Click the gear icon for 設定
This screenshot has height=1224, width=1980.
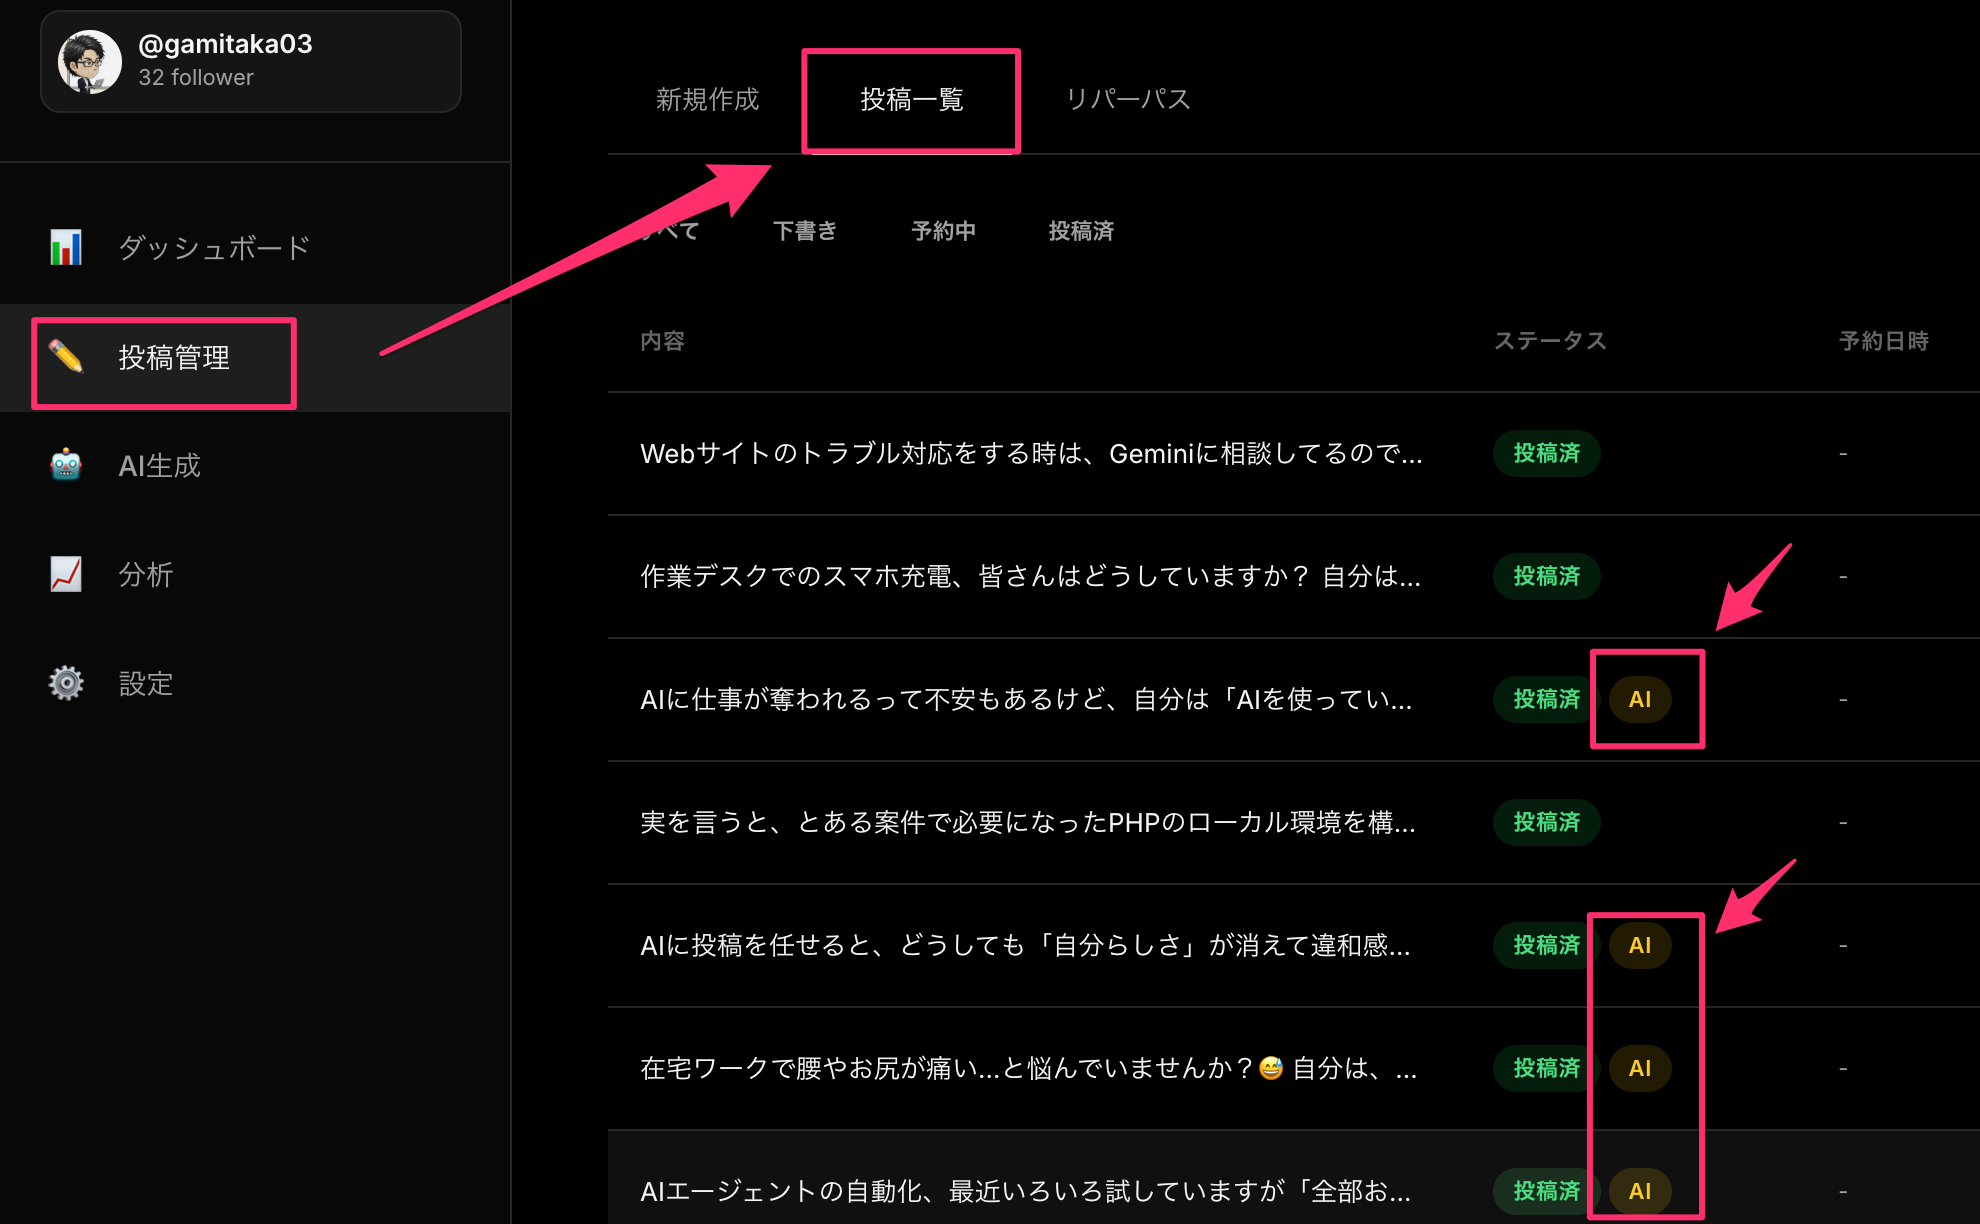point(66,683)
